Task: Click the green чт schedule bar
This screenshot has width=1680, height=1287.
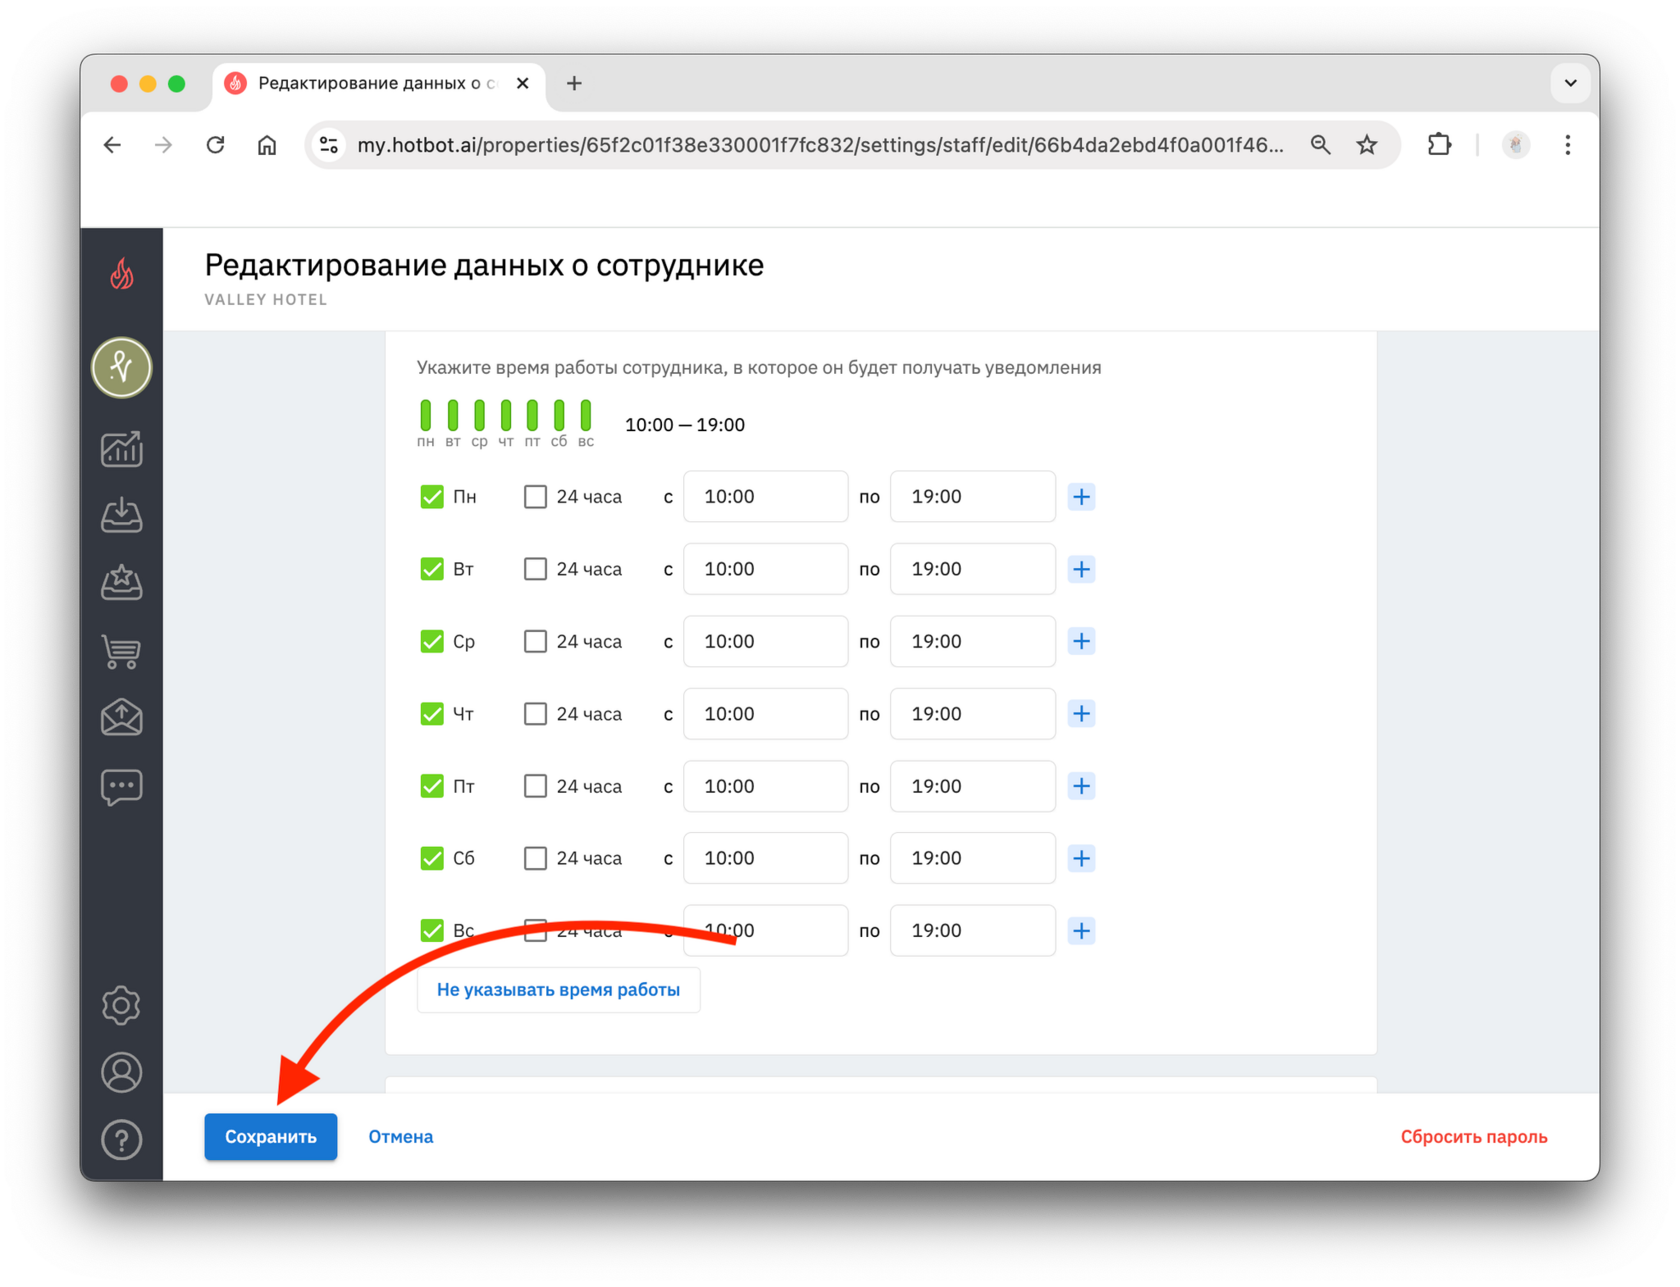Action: click(x=506, y=415)
